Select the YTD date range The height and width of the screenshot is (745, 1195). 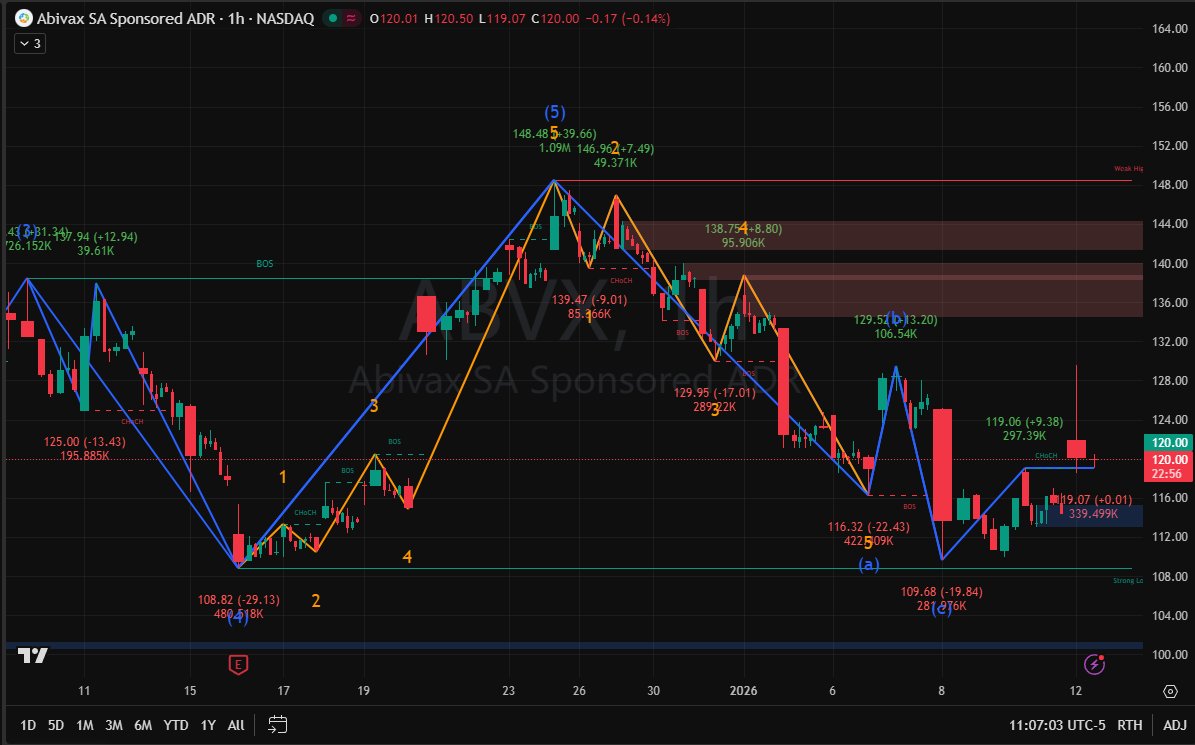[176, 725]
